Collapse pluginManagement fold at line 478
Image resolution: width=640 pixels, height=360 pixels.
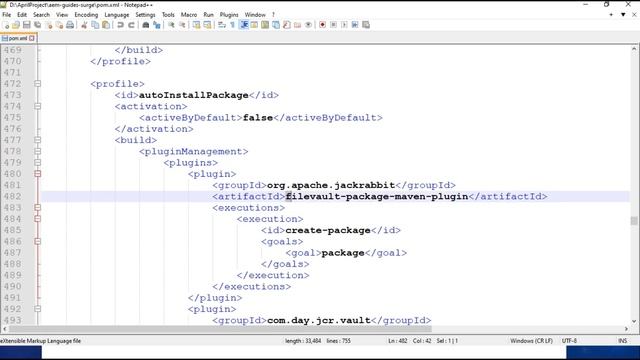pos(38,151)
